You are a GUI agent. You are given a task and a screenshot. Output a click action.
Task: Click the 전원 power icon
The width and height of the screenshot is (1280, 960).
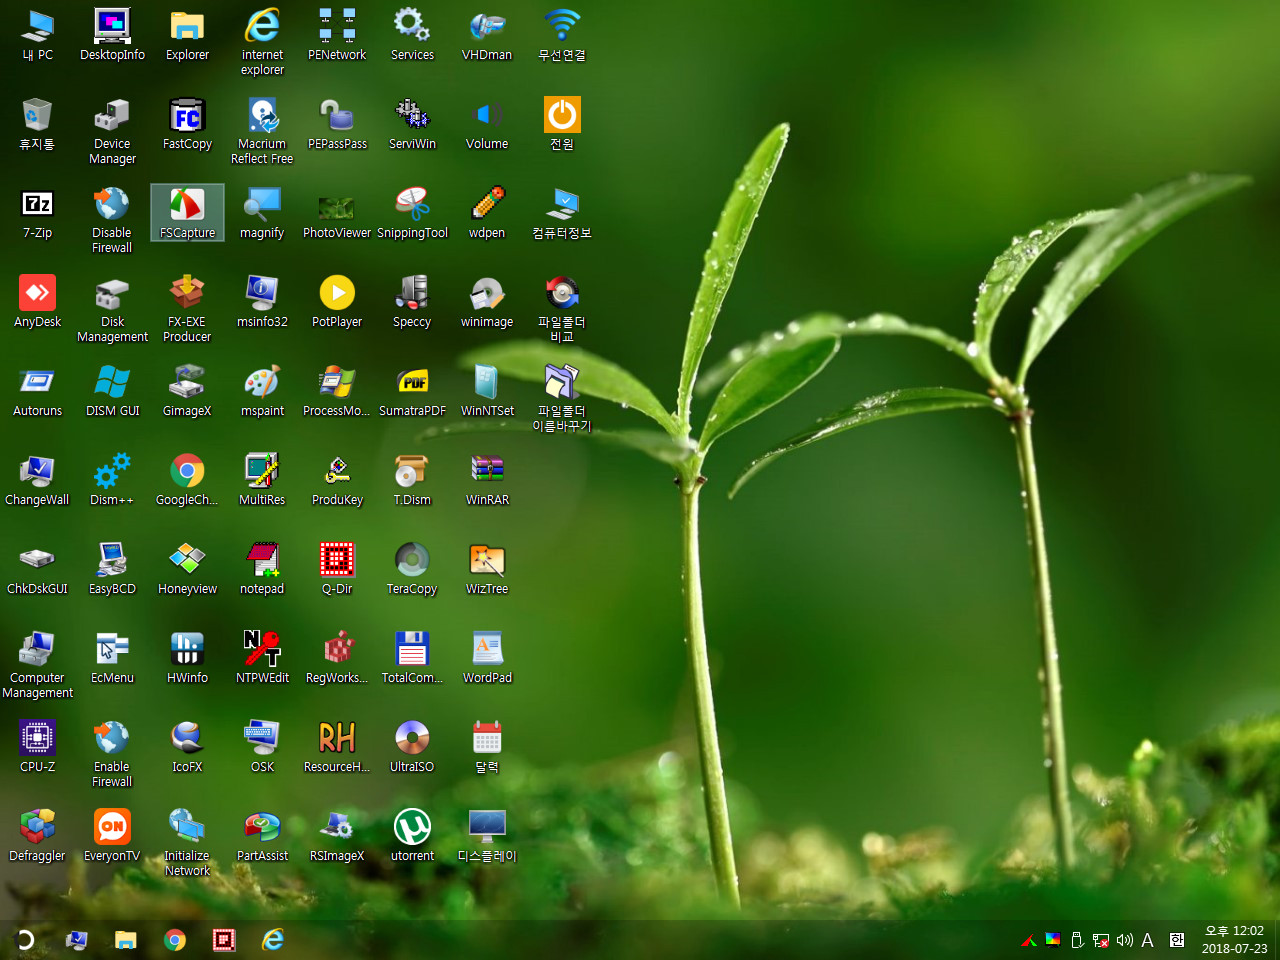[562, 124]
